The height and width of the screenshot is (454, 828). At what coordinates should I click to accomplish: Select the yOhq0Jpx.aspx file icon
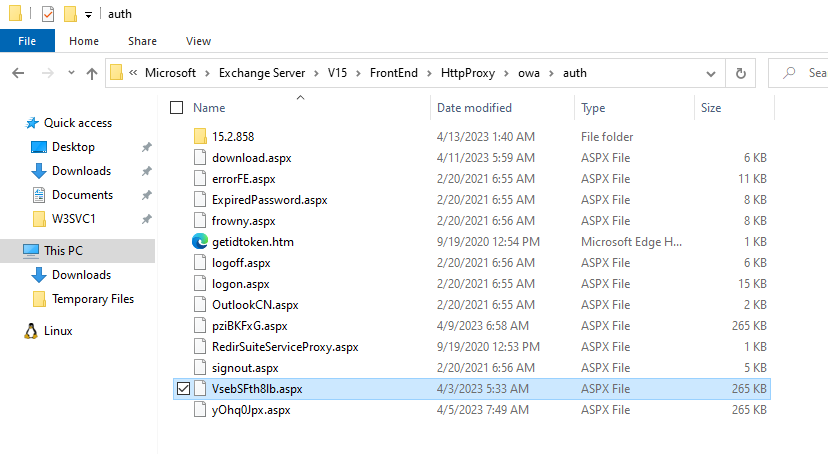pos(200,410)
